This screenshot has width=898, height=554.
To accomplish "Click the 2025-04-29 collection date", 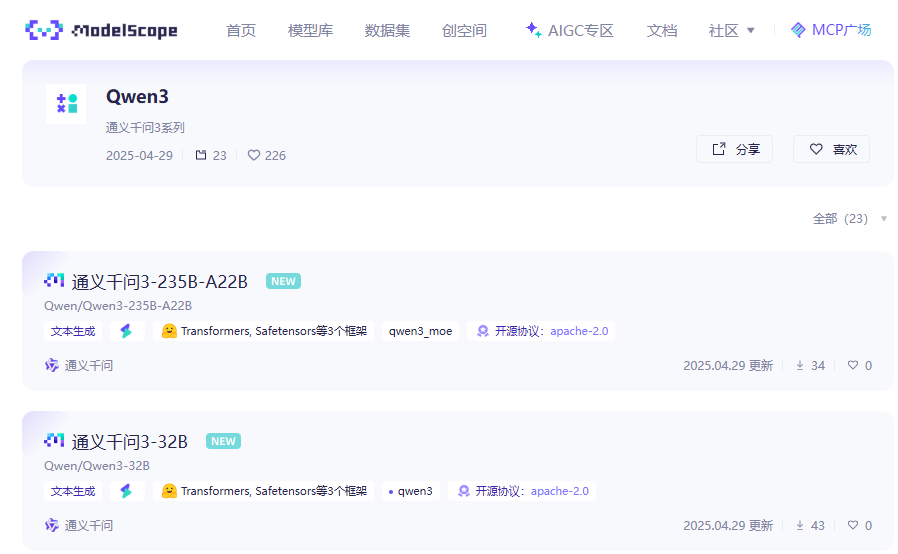I will (x=139, y=155).
